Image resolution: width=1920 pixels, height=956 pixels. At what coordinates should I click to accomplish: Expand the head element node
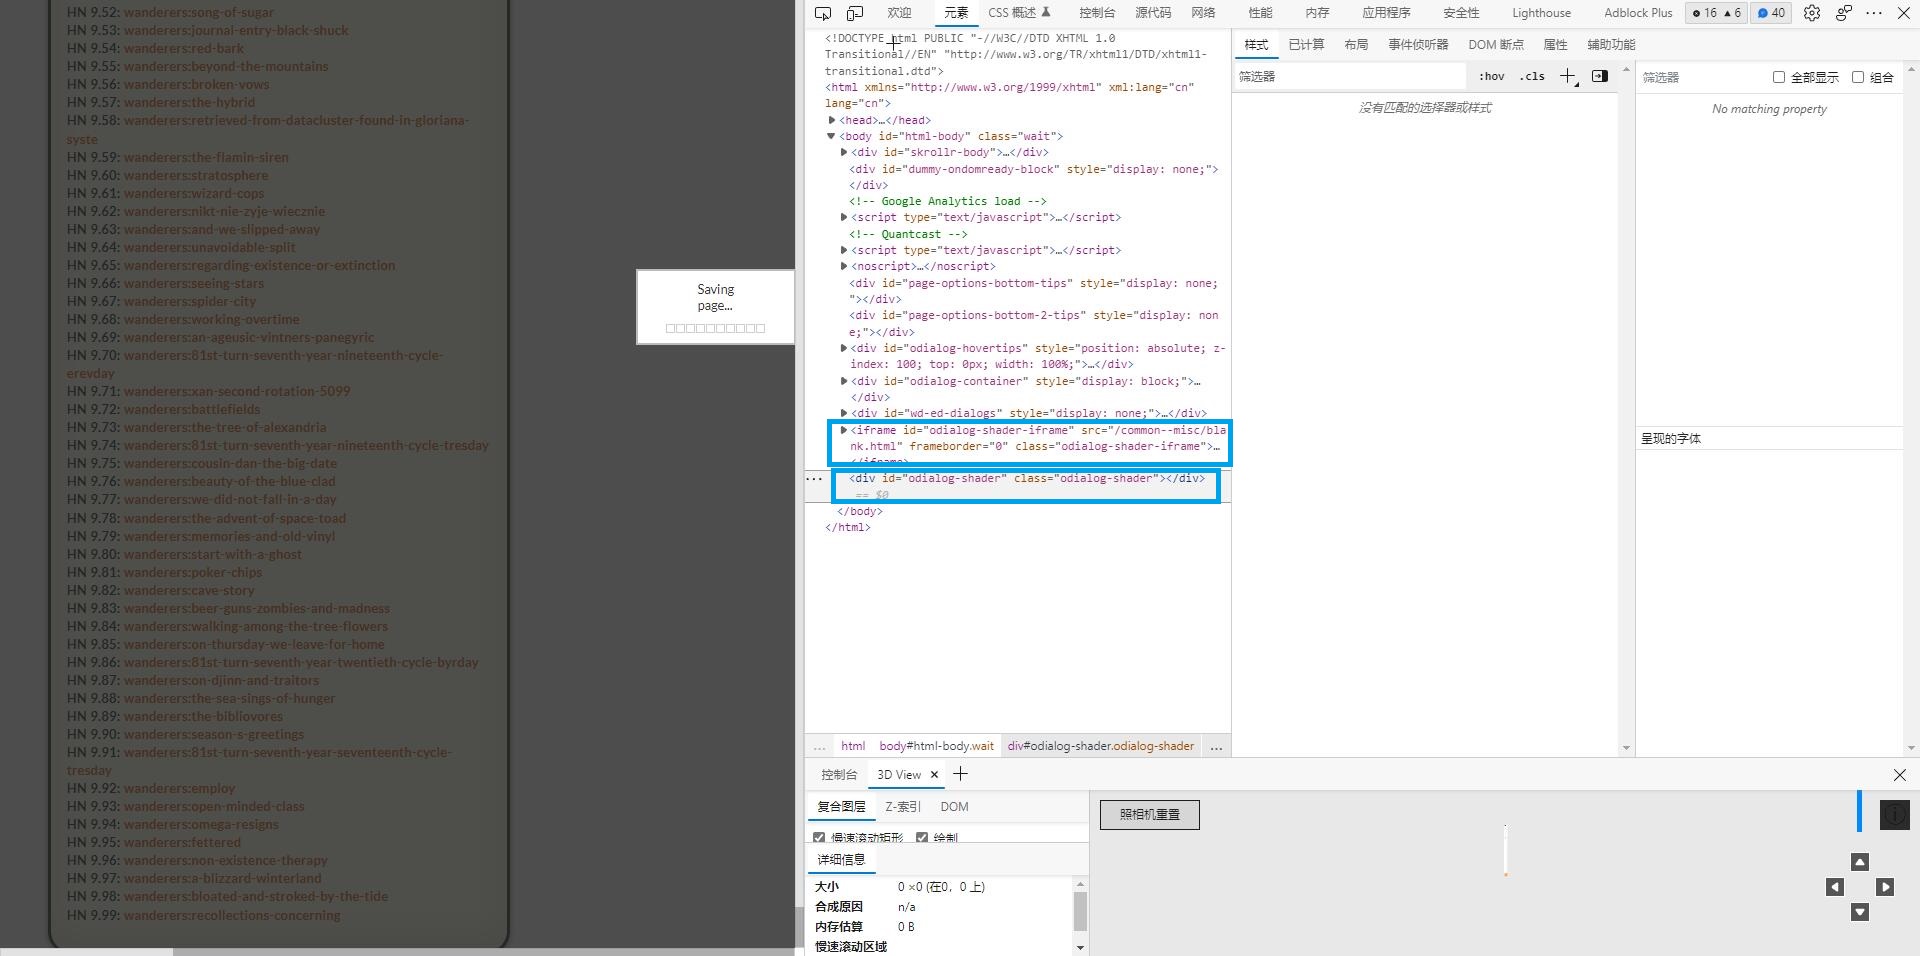(832, 120)
